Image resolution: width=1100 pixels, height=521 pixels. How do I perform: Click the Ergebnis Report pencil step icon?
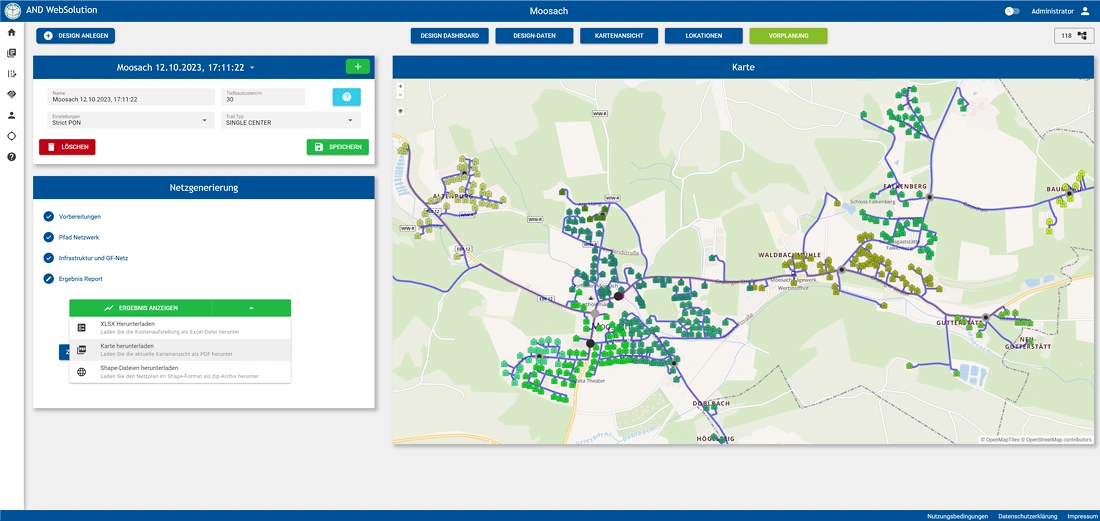[48, 278]
